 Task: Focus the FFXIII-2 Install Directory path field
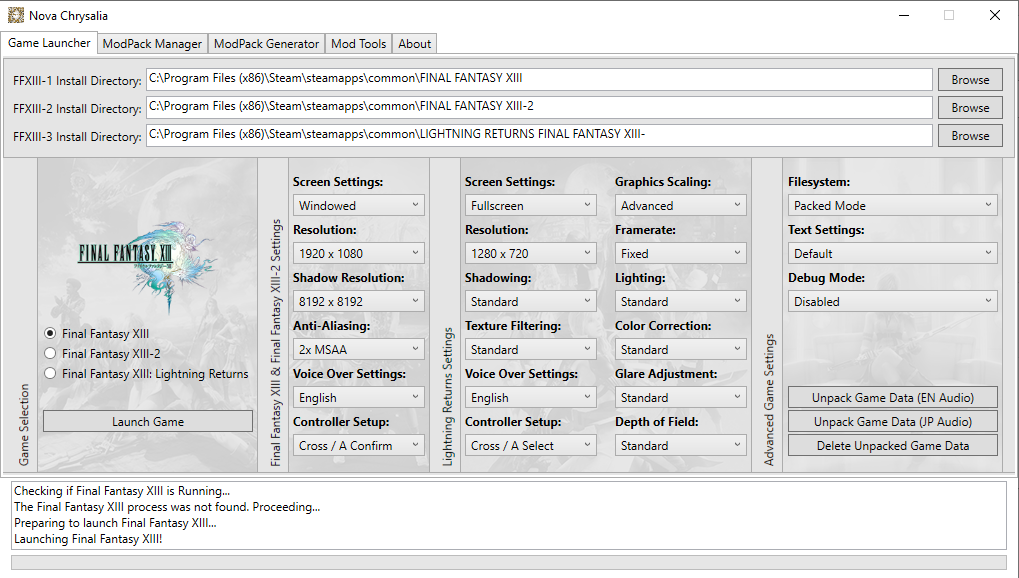pos(539,107)
